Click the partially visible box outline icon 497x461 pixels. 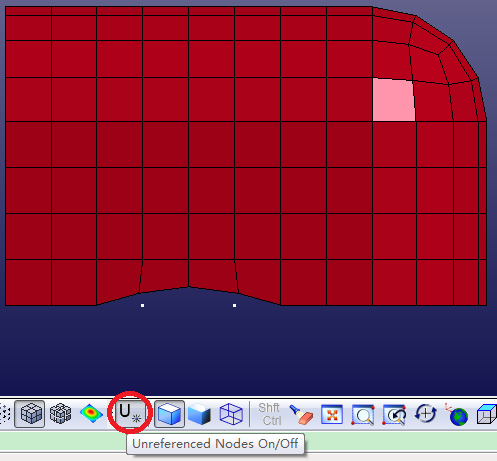point(487,414)
